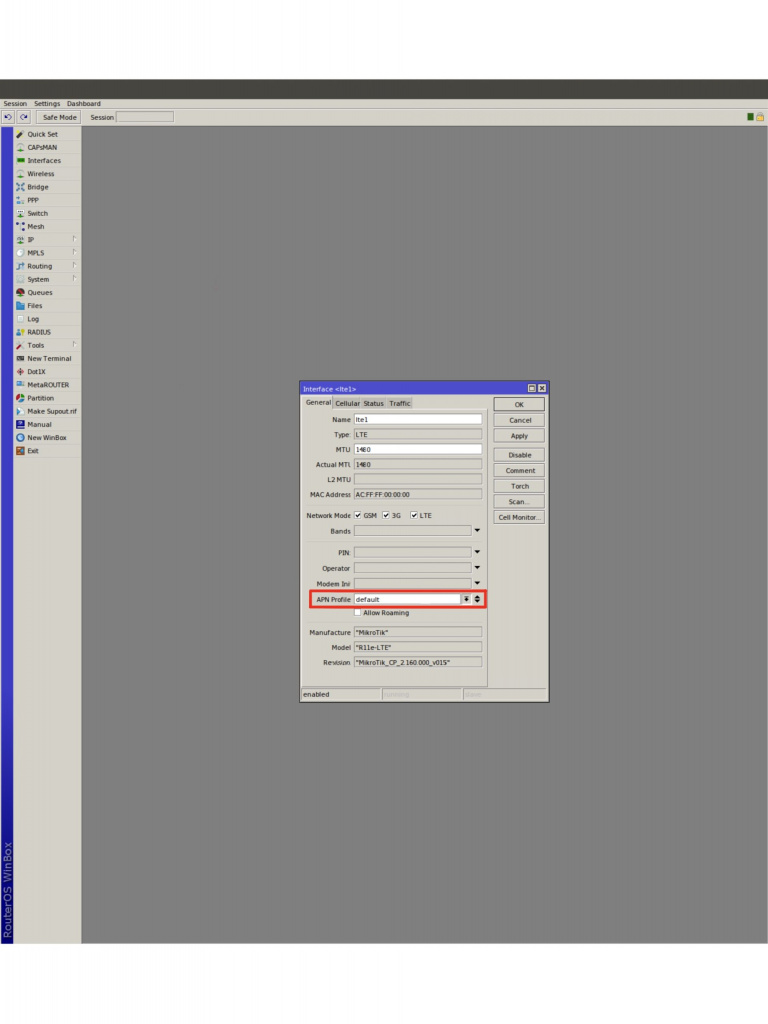
Task: Open the APN Profile dropdown list
Action: (465, 599)
